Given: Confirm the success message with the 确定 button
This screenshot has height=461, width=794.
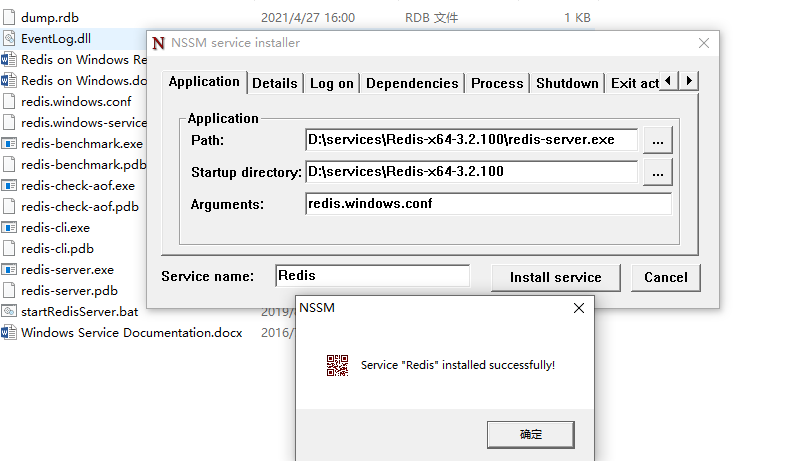Looking at the screenshot, I should [531, 435].
